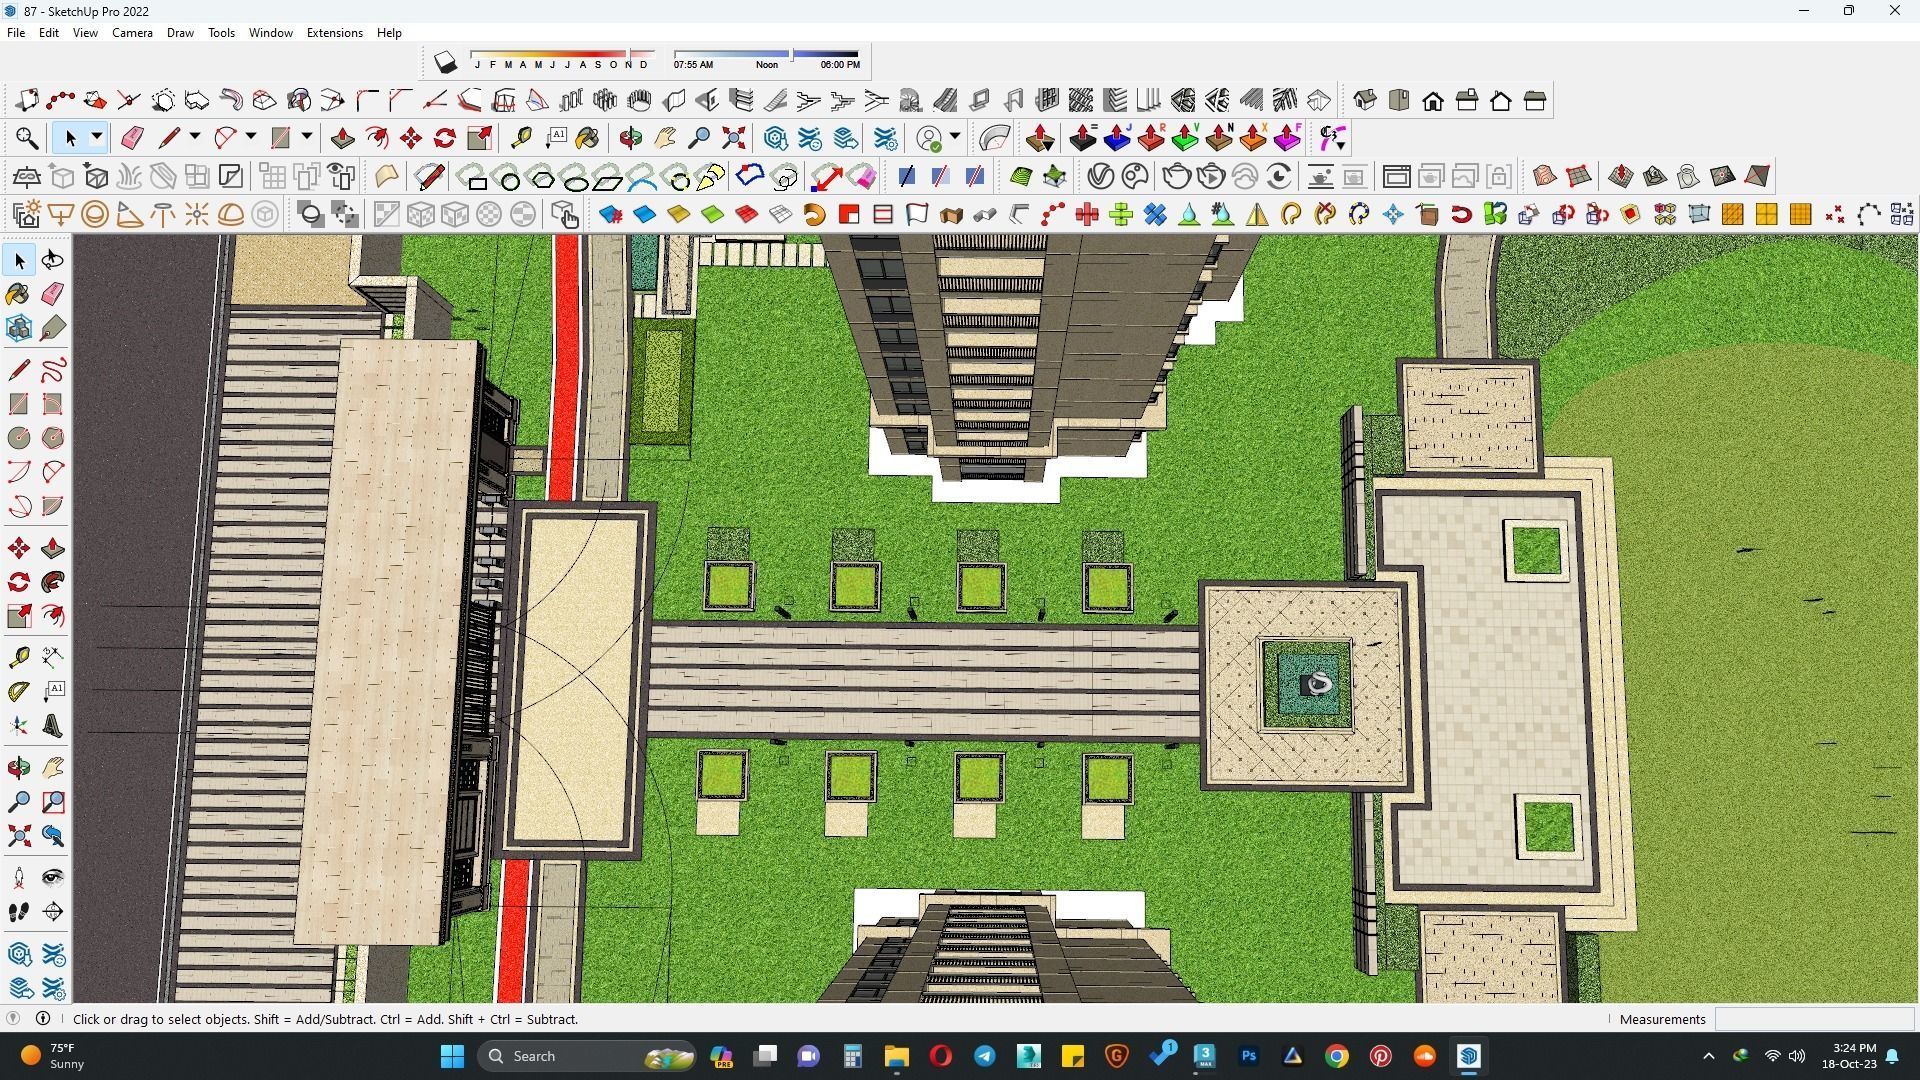The height and width of the screenshot is (1080, 1920).
Task: Click the Push/Pull tool in left toolbar
Action: 53,548
